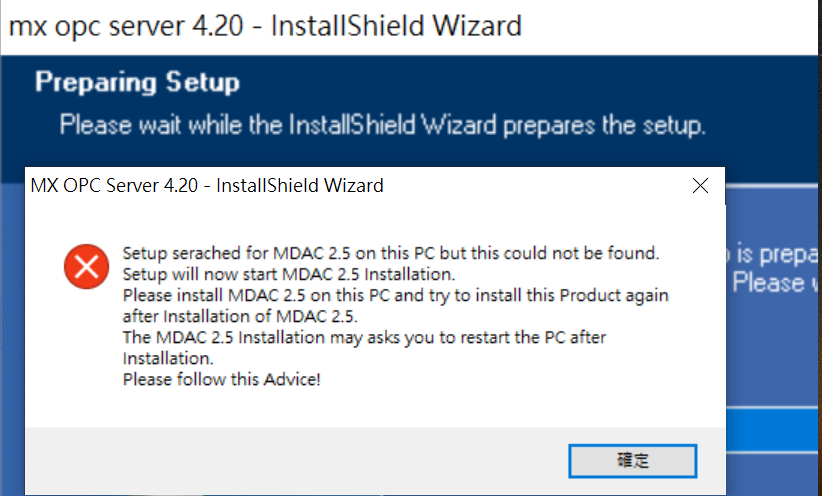Click the red error cross icon

[x=86, y=266]
